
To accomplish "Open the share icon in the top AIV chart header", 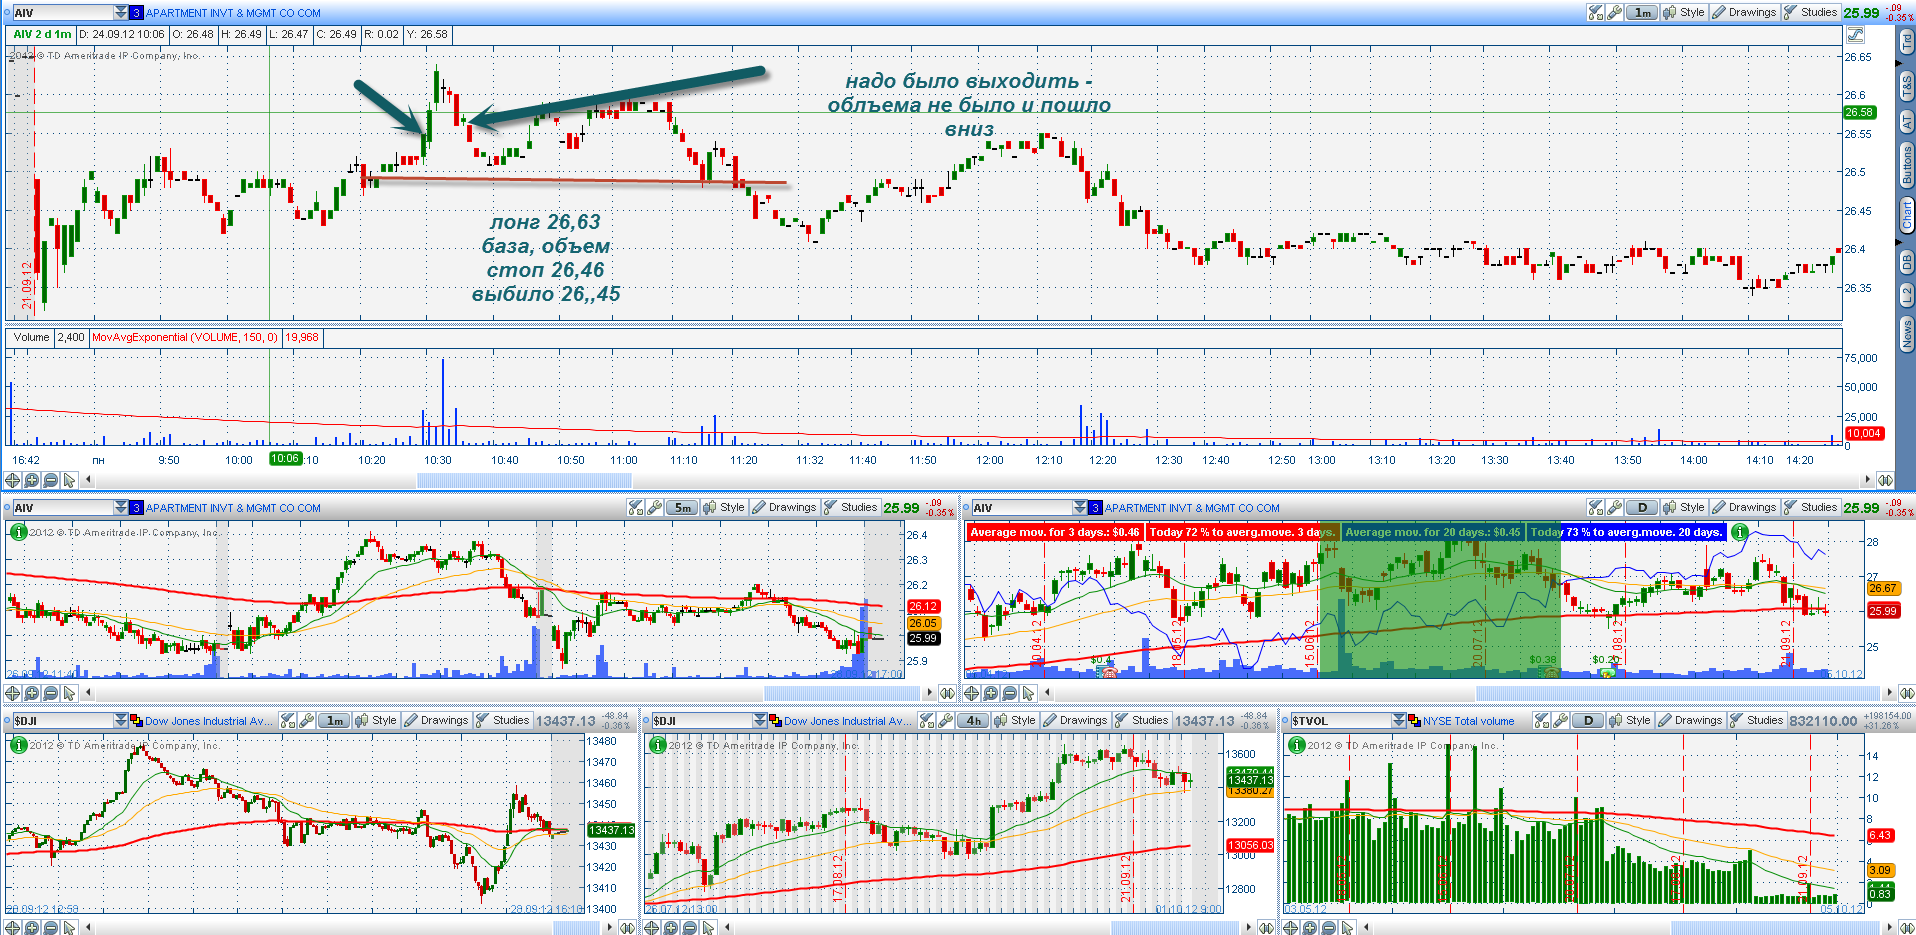I will (1595, 13).
